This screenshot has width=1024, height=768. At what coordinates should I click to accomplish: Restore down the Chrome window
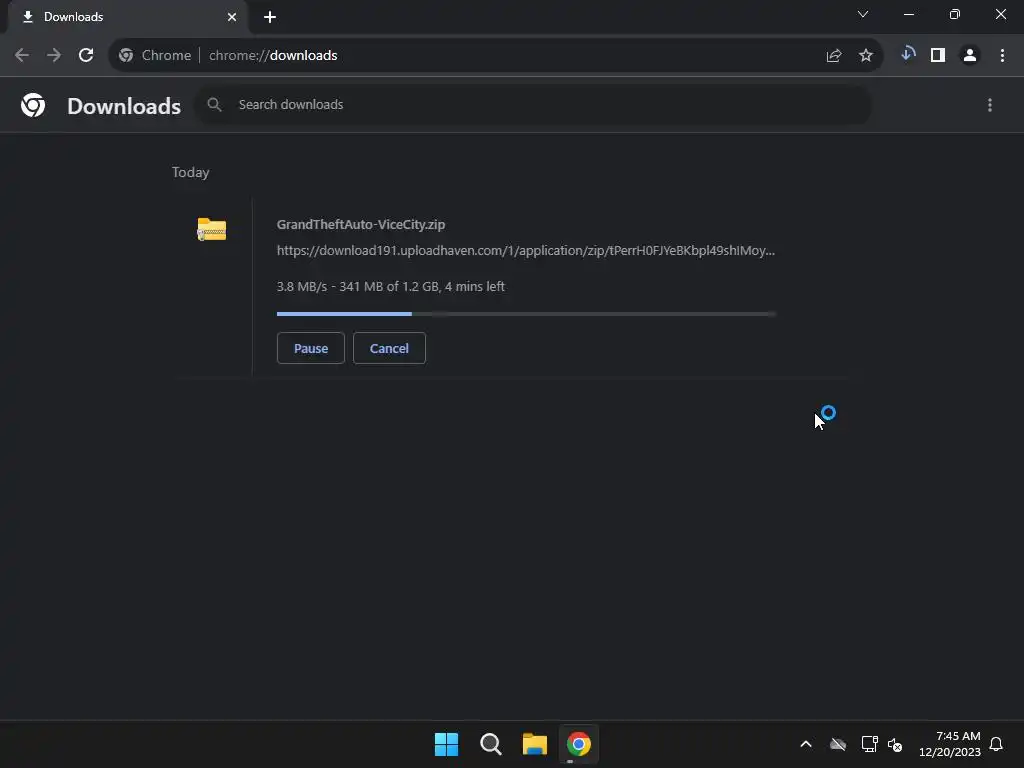point(955,14)
